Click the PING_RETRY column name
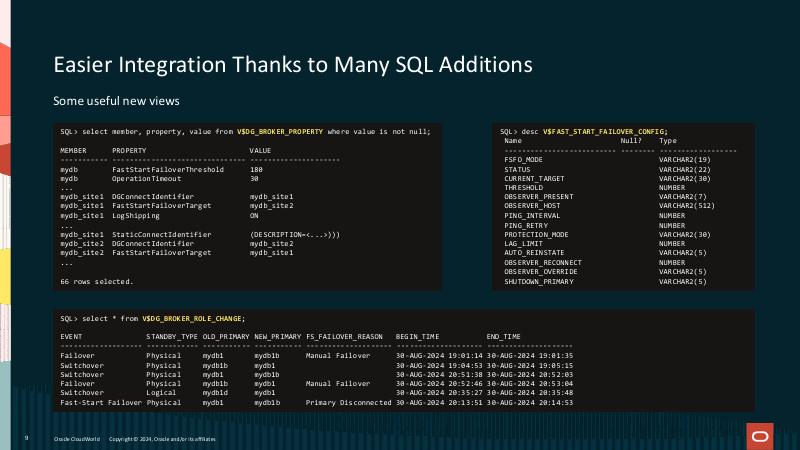Viewport: 800px width, 450px height. (526, 226)
